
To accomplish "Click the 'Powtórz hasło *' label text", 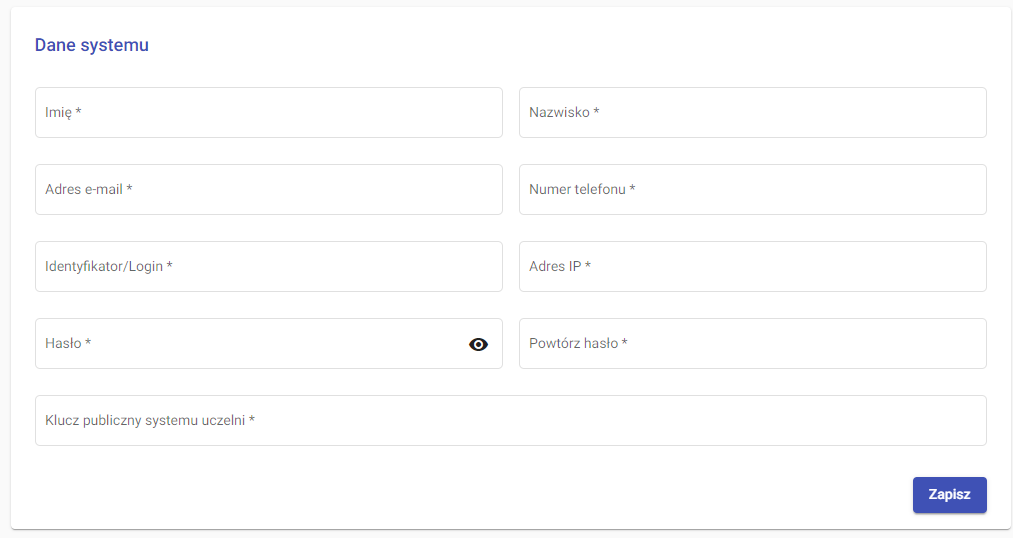I will coord(578,344).
